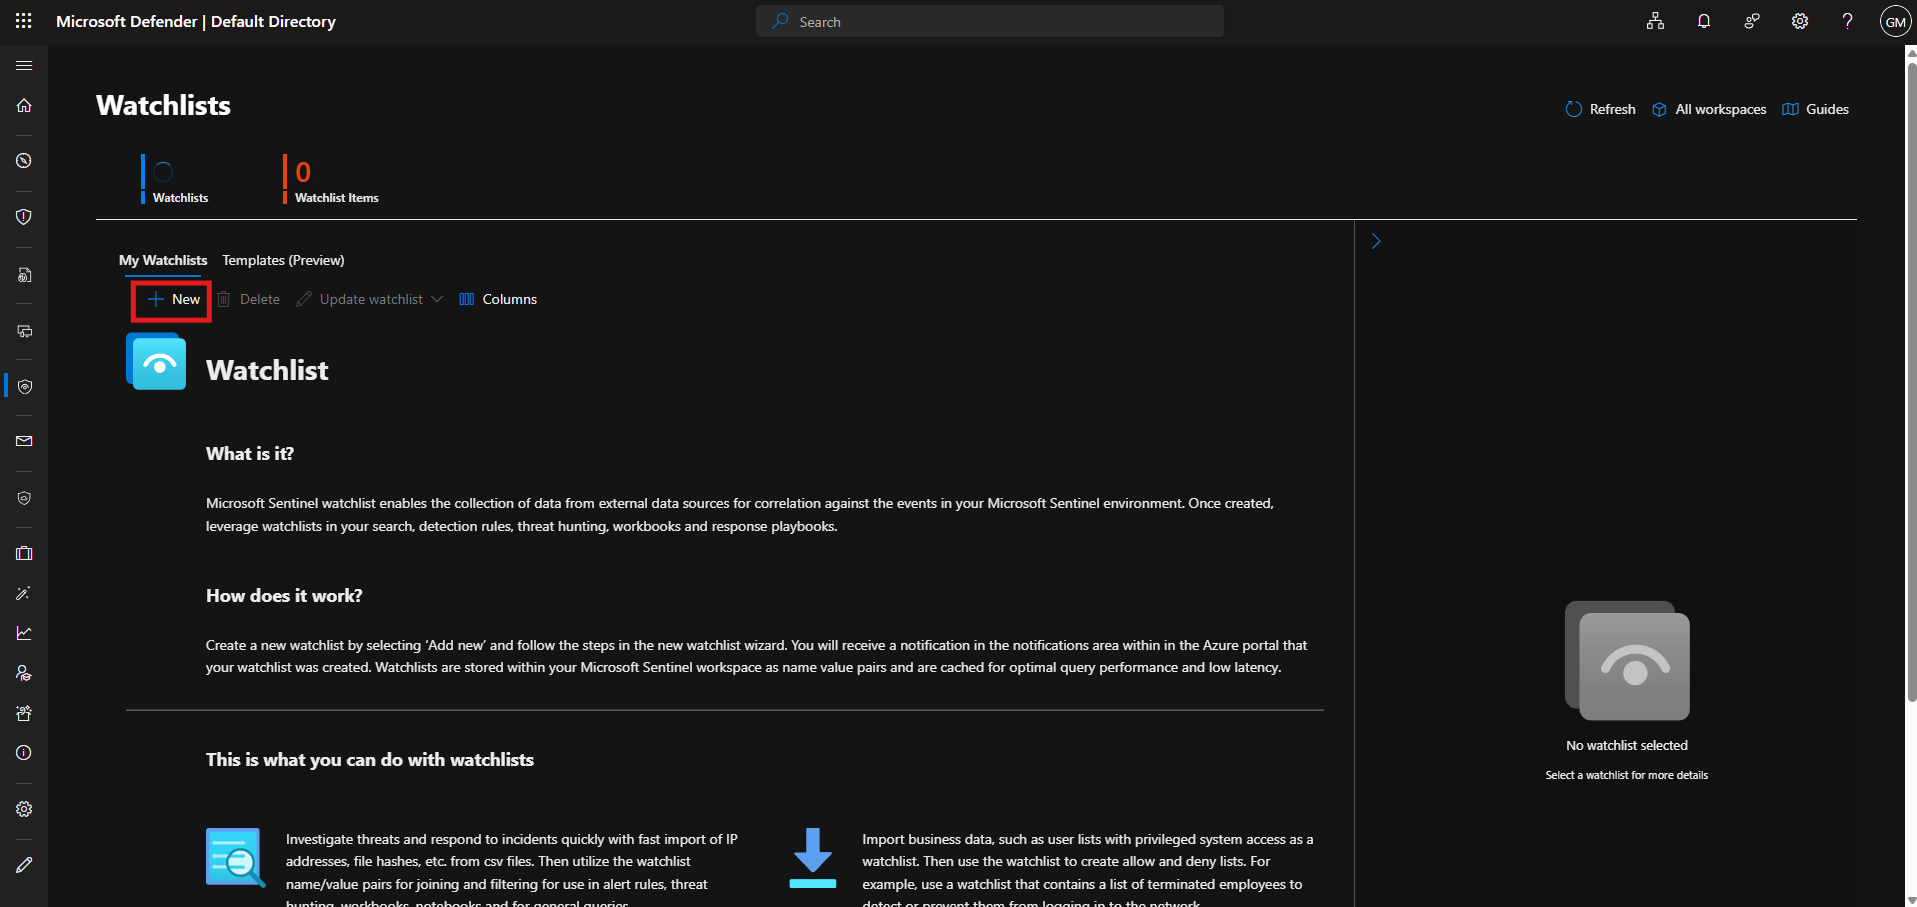The height and width of the screenshot is (907, 1917).
Task: Click the 'No watchlist selected' text
Action: [1627, 746]
